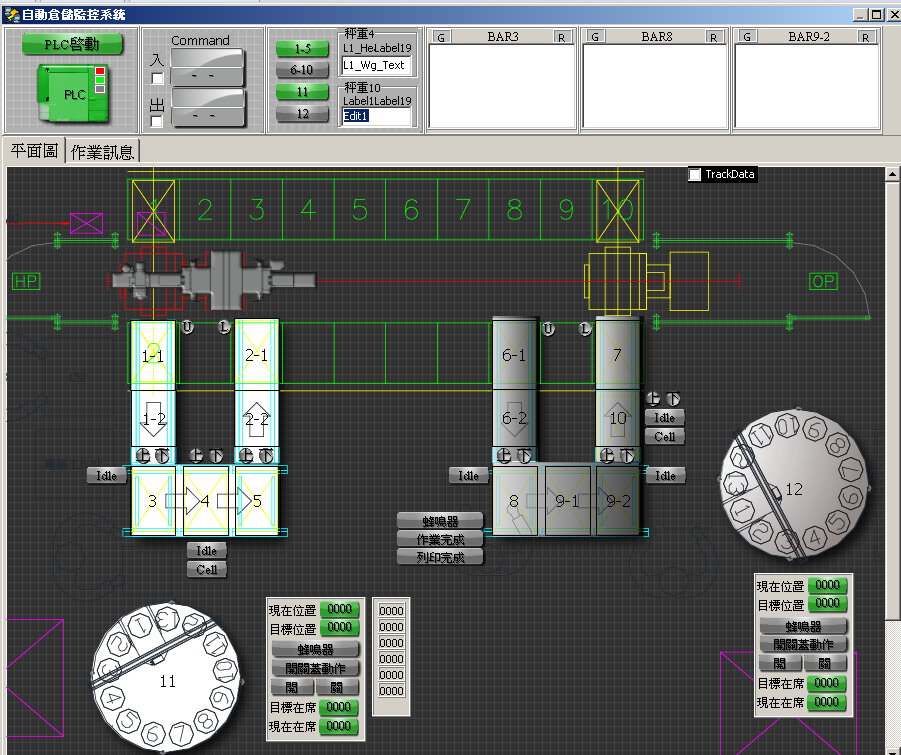Screen dimensions: 901x755
Task: Select the 6-10 range button
Action: point(302,70)
